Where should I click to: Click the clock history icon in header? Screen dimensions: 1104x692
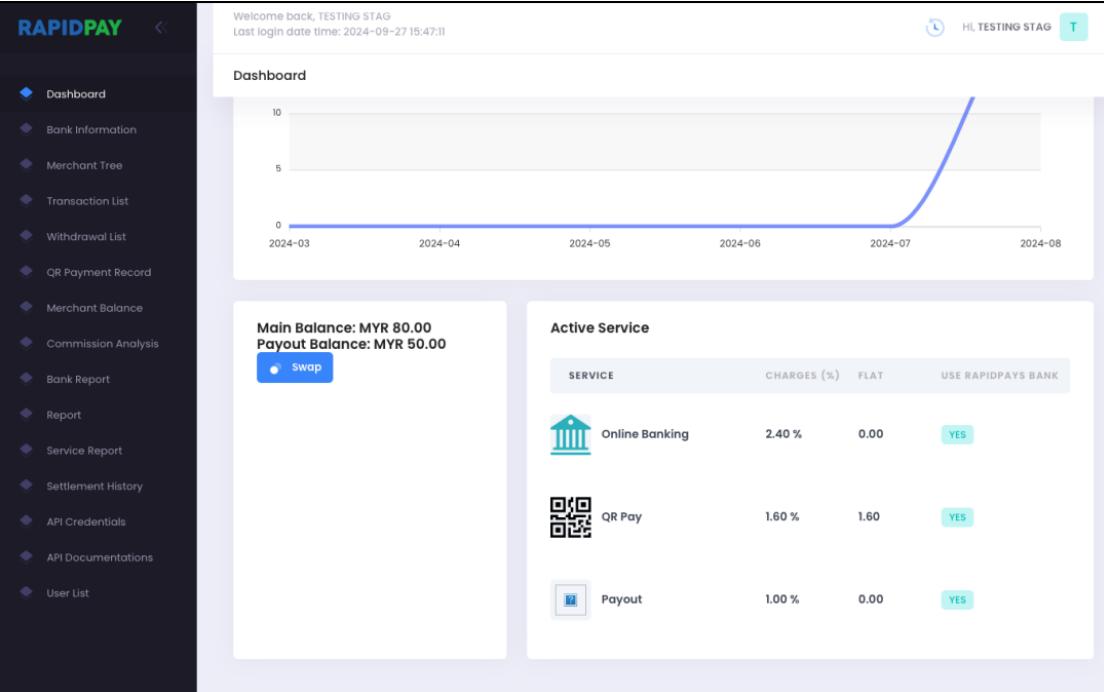pos(935,27)
